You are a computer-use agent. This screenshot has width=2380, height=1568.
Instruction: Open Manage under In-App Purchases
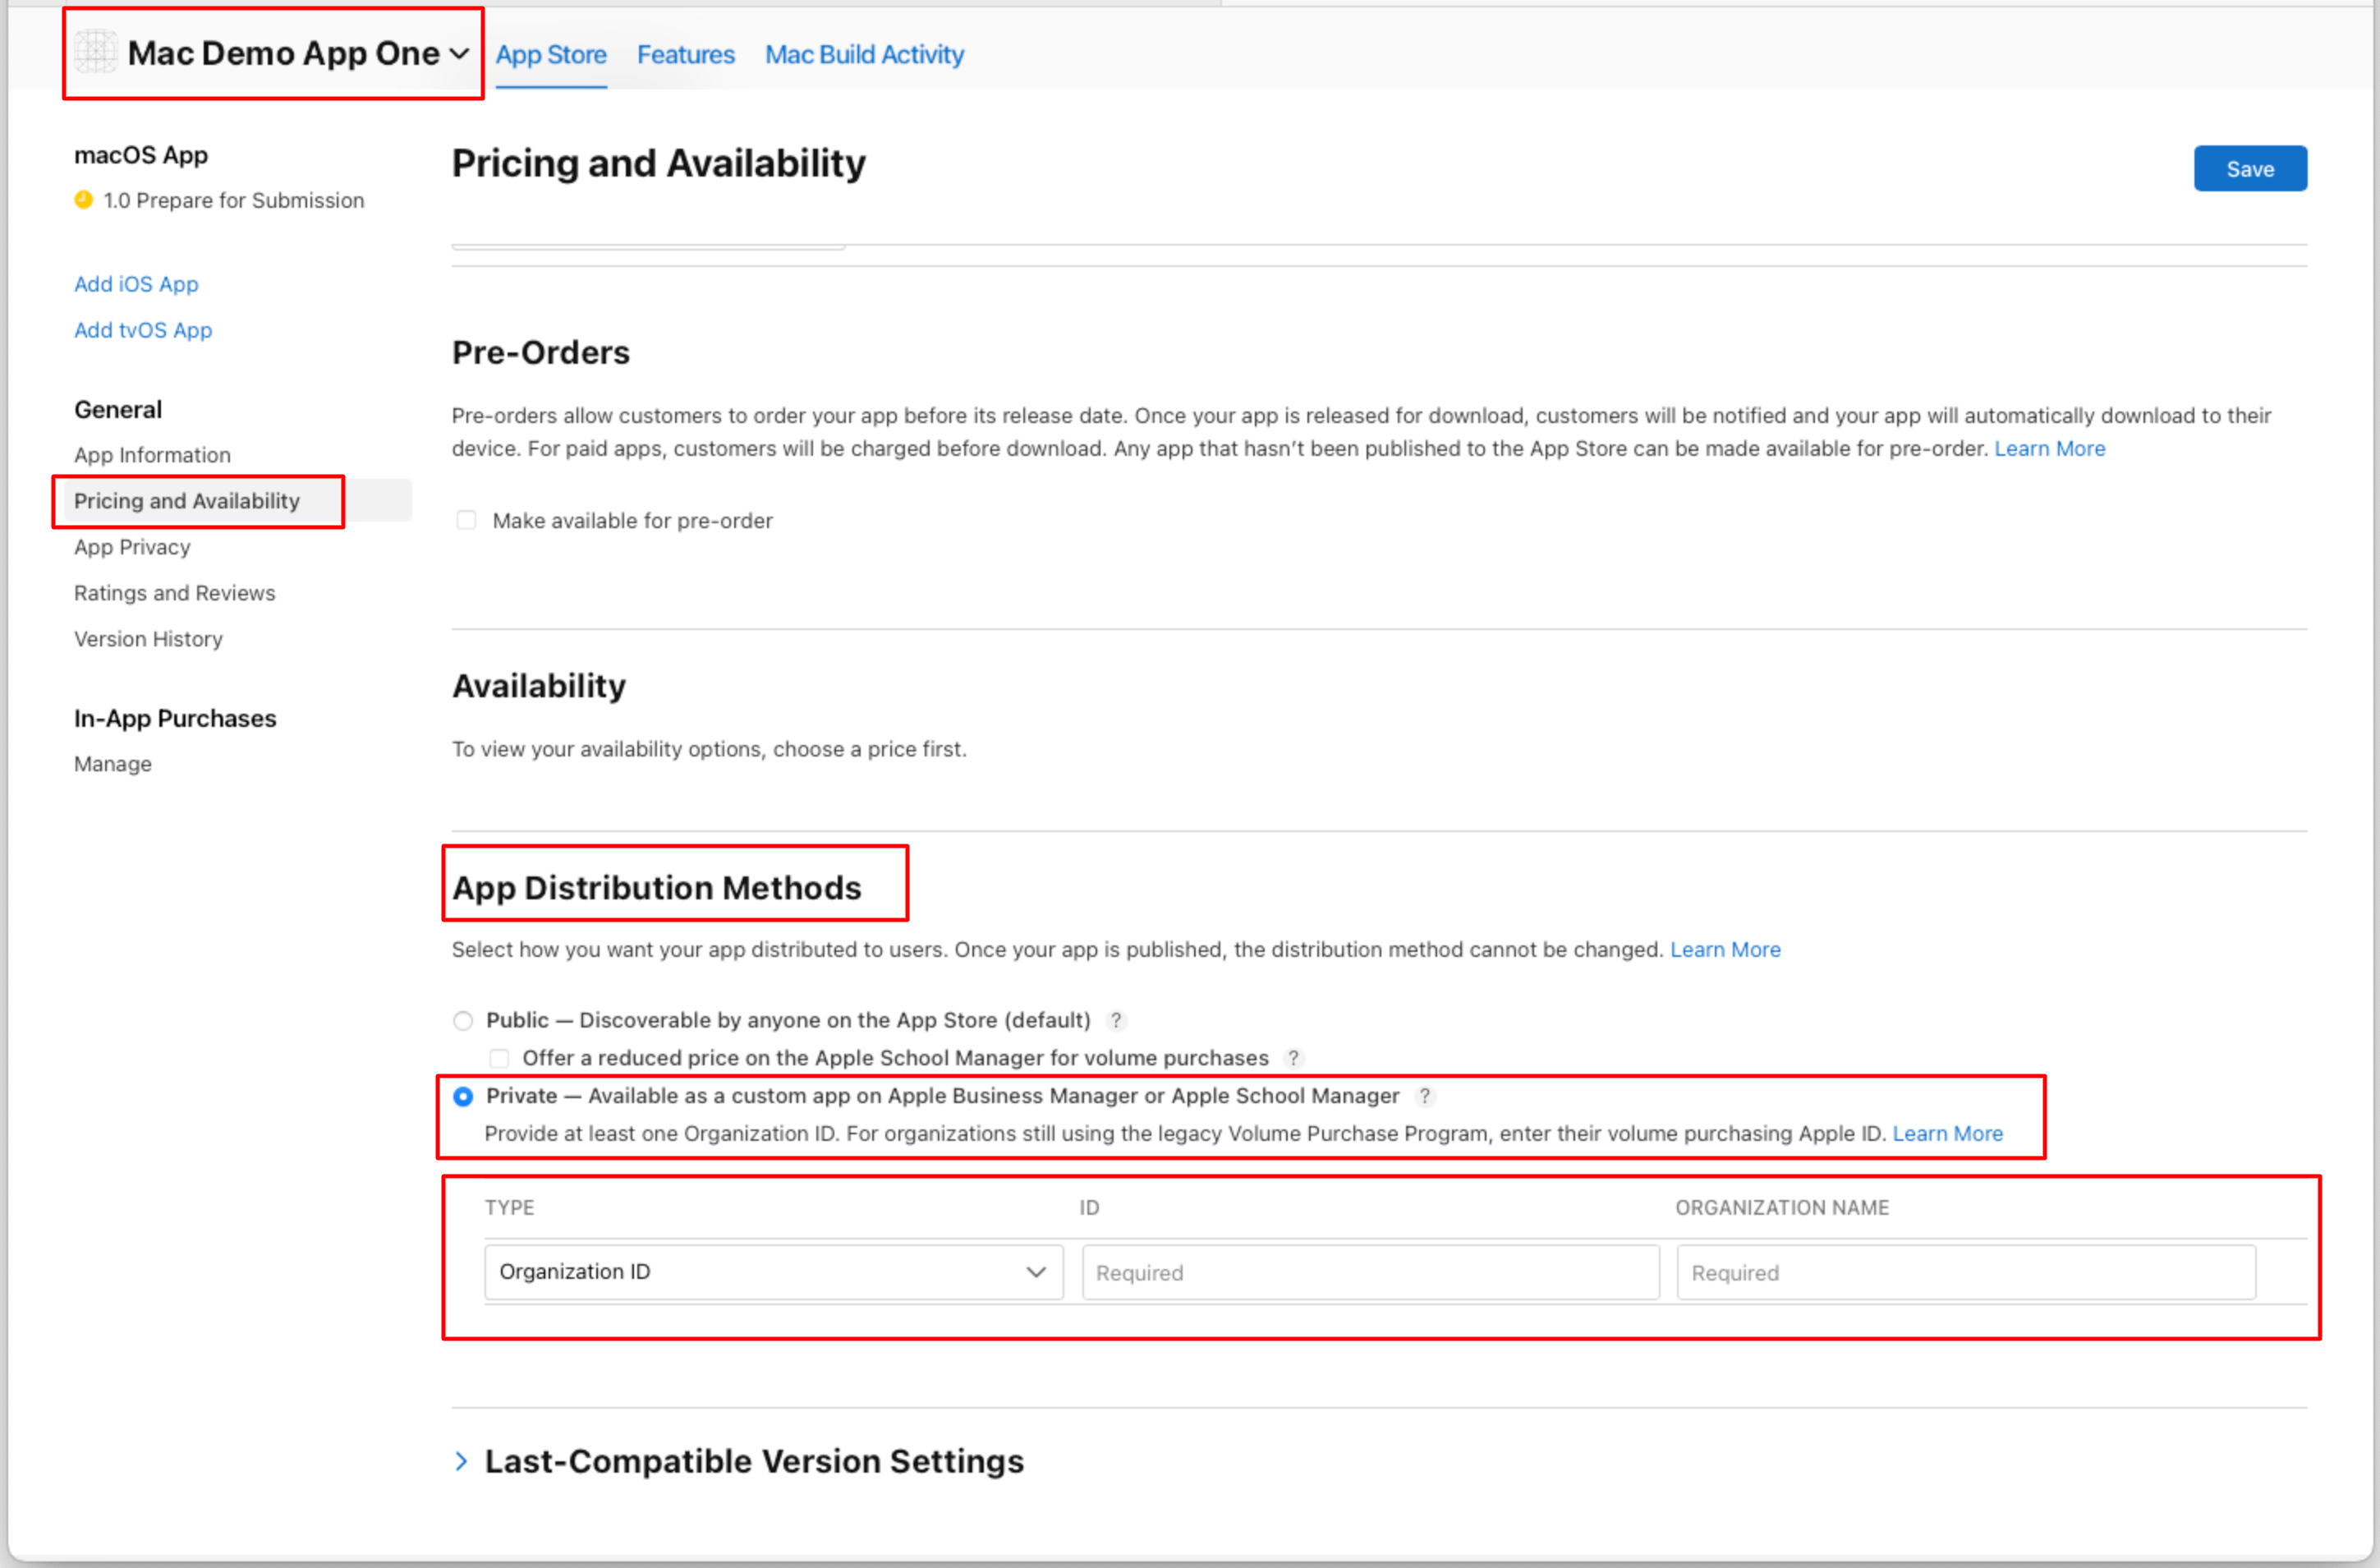click(x=113, y=764)
